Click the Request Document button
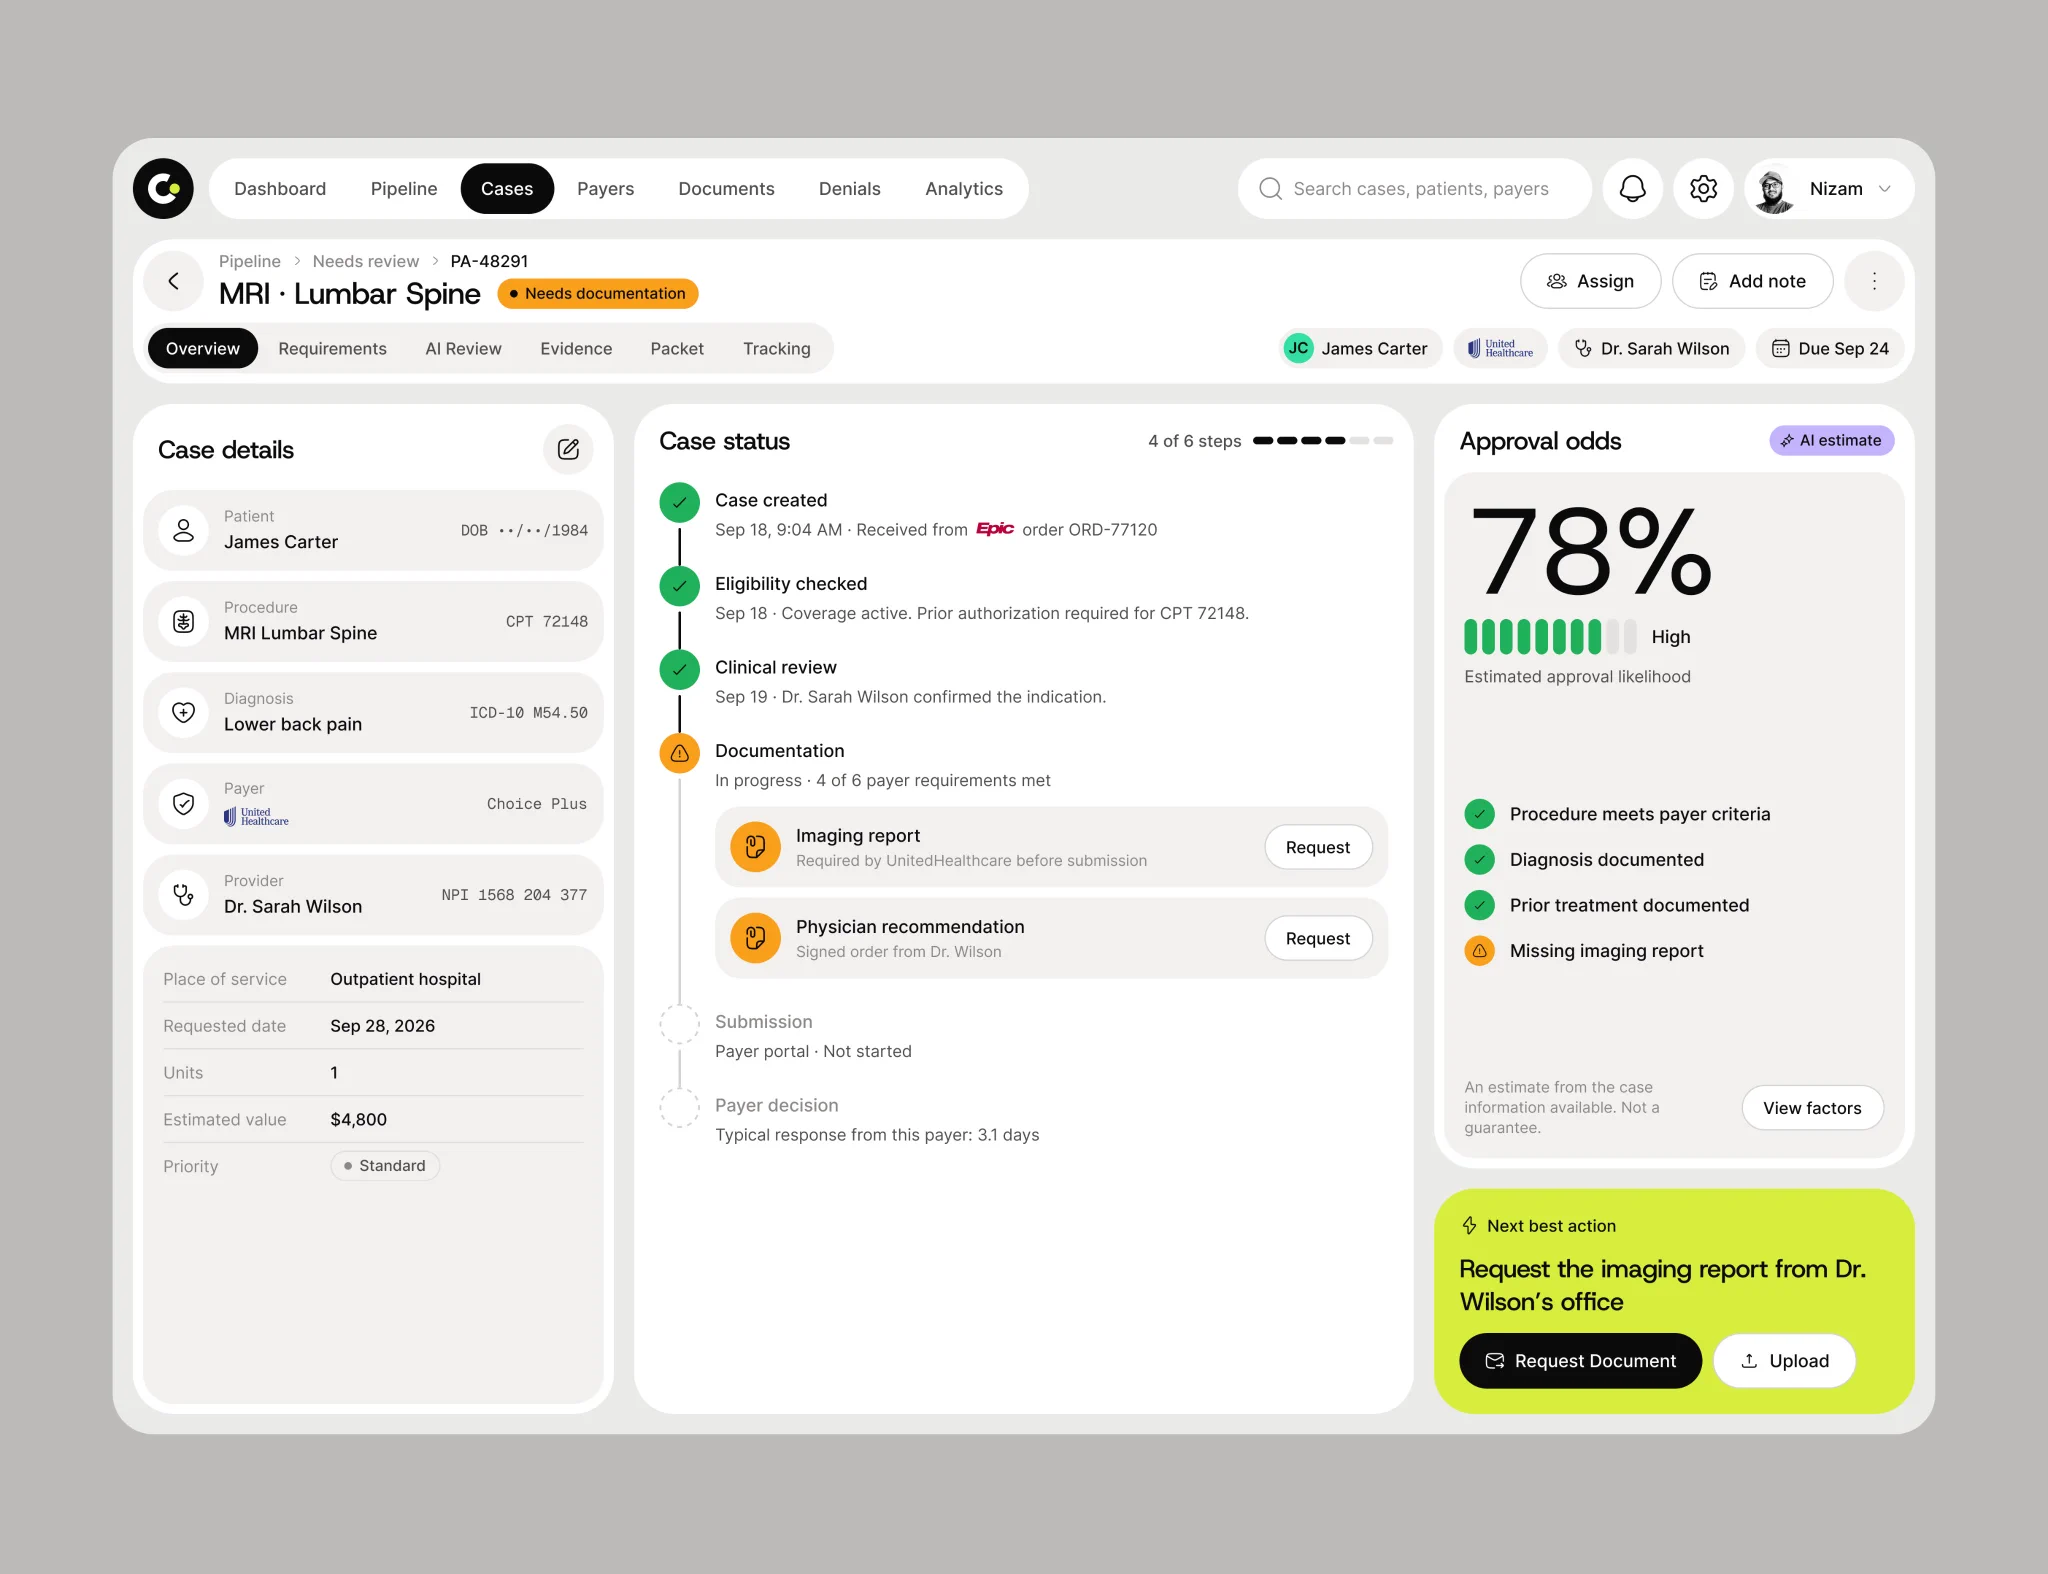The height and width of the screenshot is (1574, 2048). point(1580,1361)
